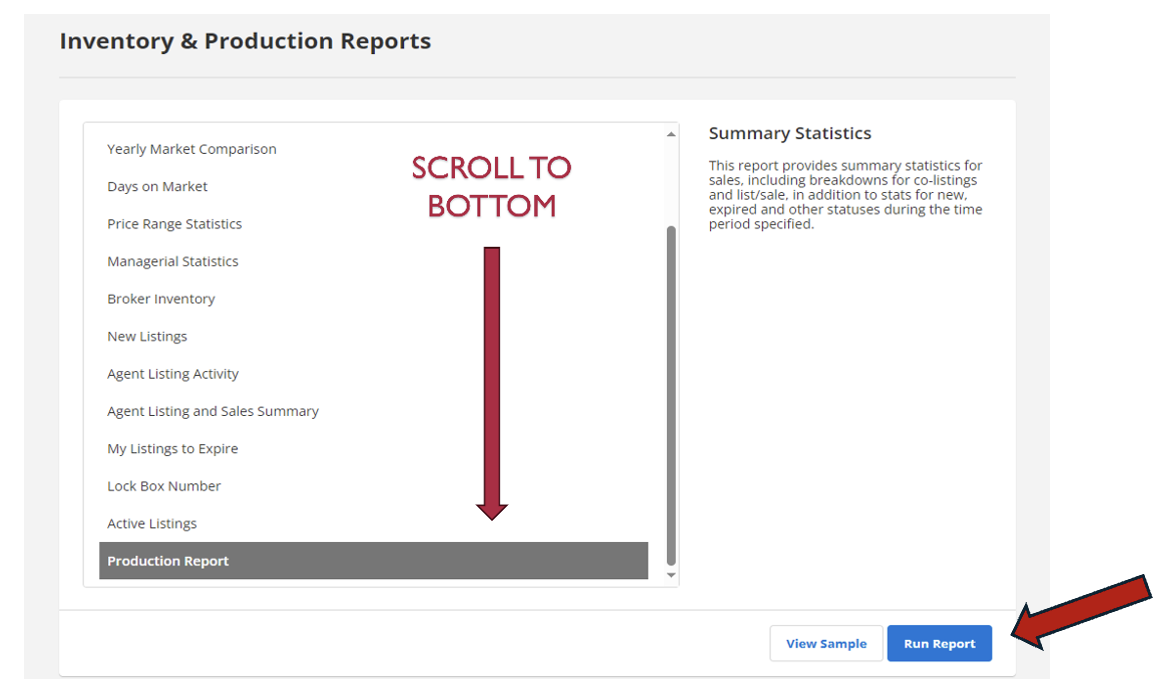This screenshot has height=698, width=1174.
Task: Click the Summary Statistics heading
Action: [x=790, y=134]
